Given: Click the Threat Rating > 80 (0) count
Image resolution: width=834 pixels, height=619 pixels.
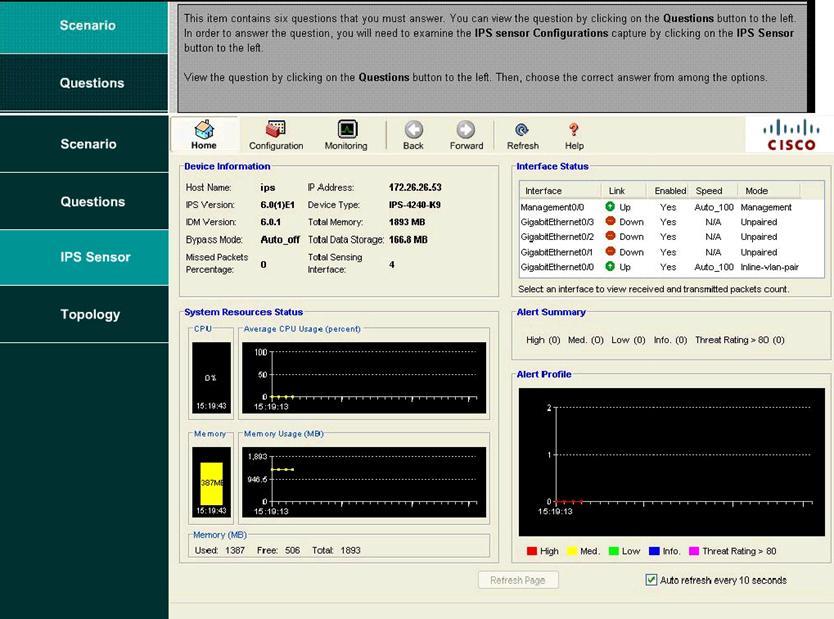Looking at the screenshot, I should (x=740, y=340).
